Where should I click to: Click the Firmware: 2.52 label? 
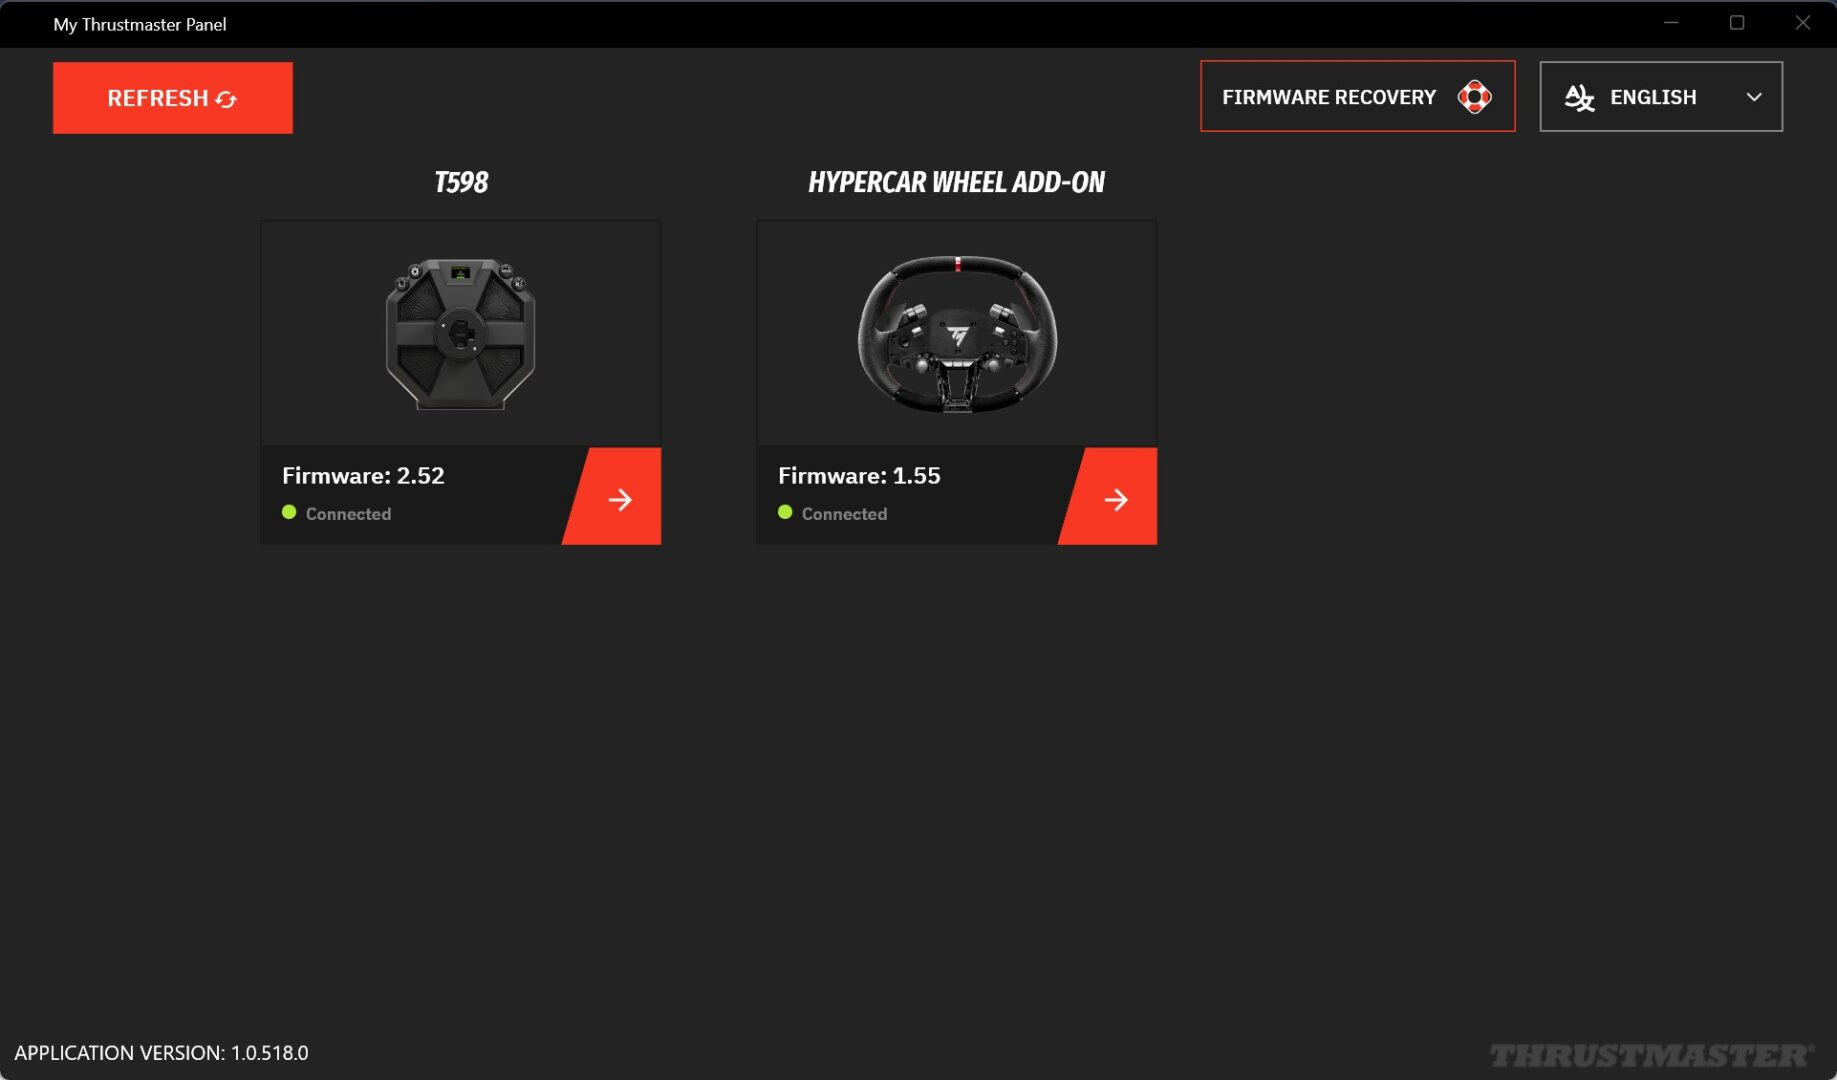pyautogui.click(x=363, y=476)
